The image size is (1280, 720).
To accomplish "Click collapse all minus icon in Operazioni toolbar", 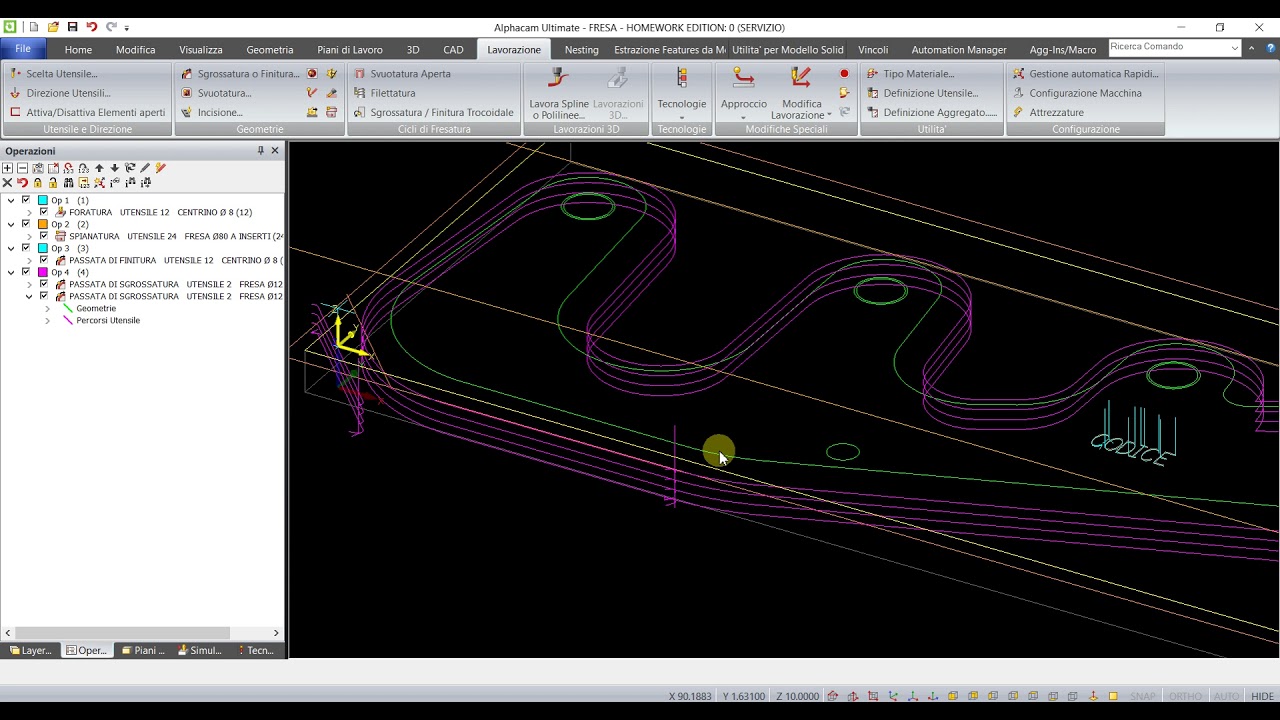I will coord(22,168).
